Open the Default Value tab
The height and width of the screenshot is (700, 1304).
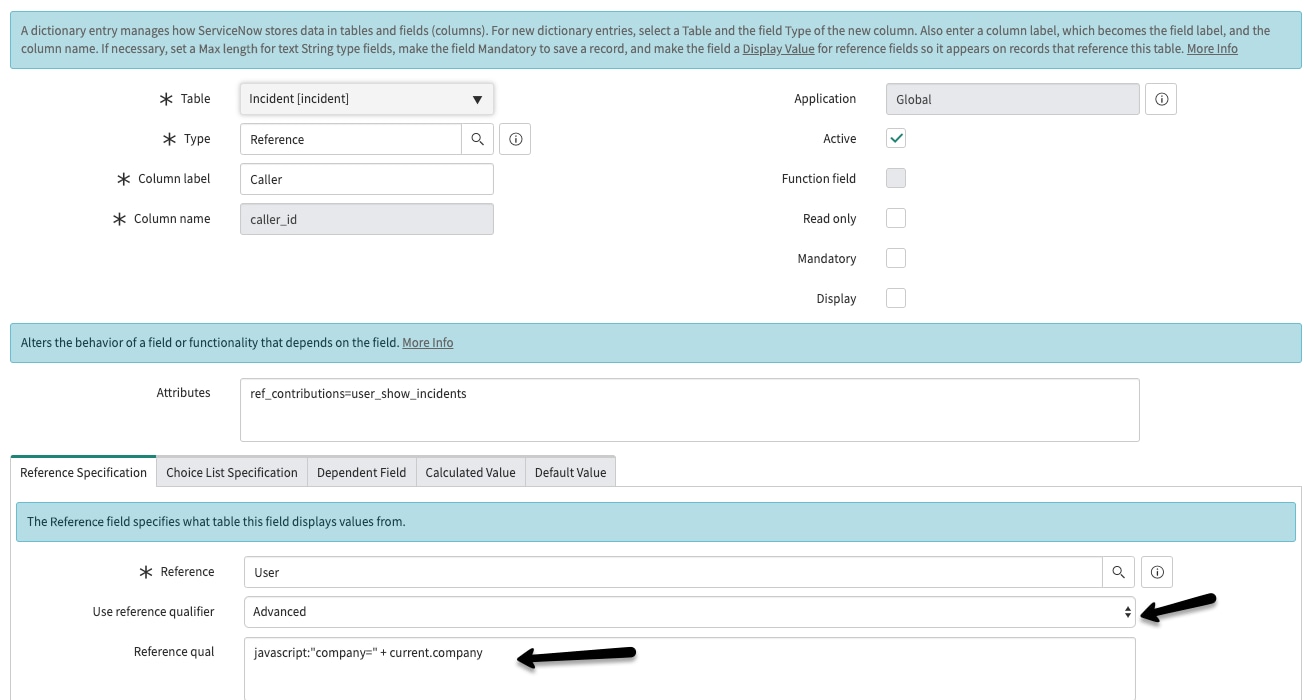tap(570, 471)
